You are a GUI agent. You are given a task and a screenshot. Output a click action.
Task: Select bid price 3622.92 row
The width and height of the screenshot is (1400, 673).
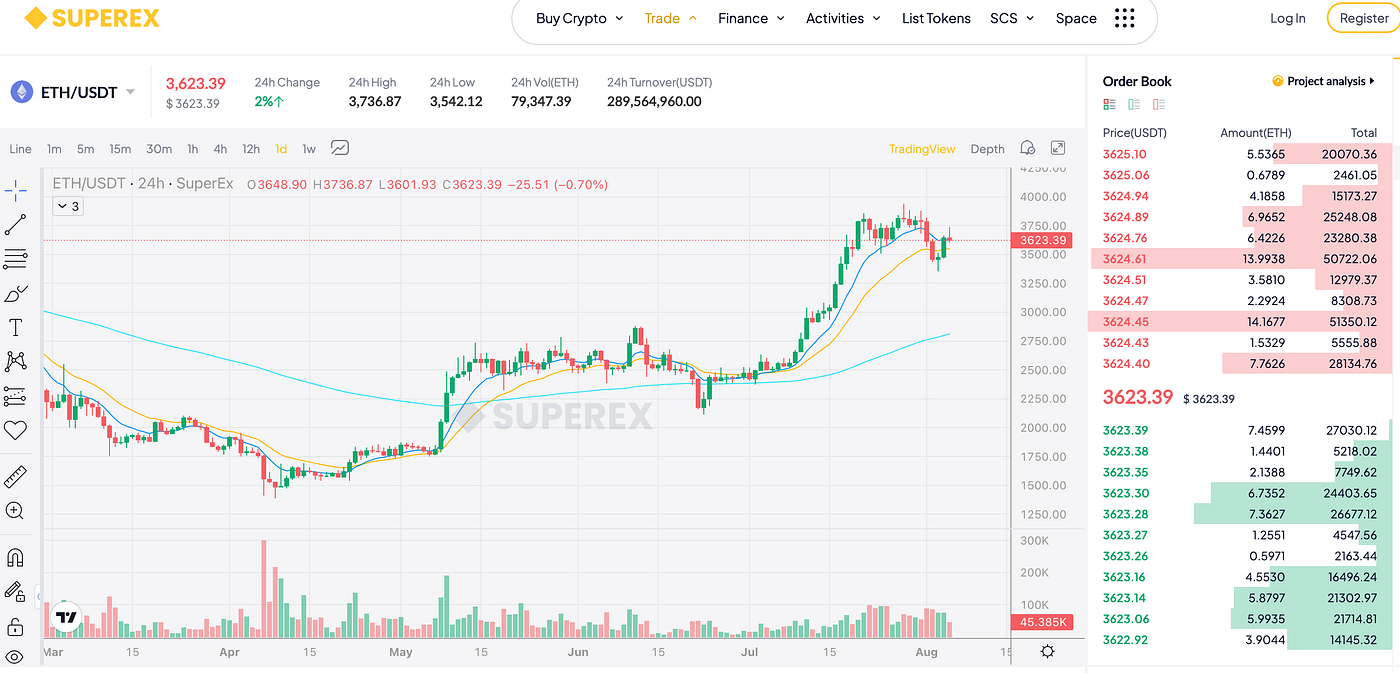[x=1239, y=640]
